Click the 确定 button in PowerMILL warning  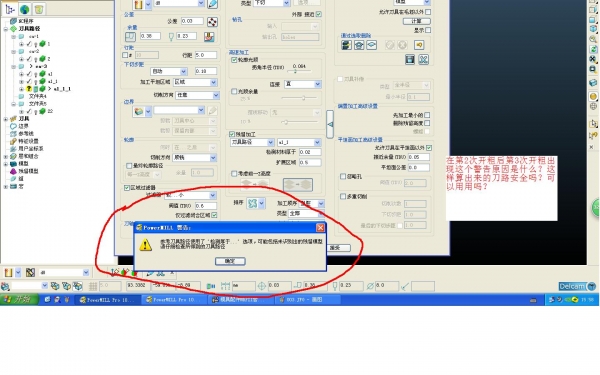coord(230,261)
